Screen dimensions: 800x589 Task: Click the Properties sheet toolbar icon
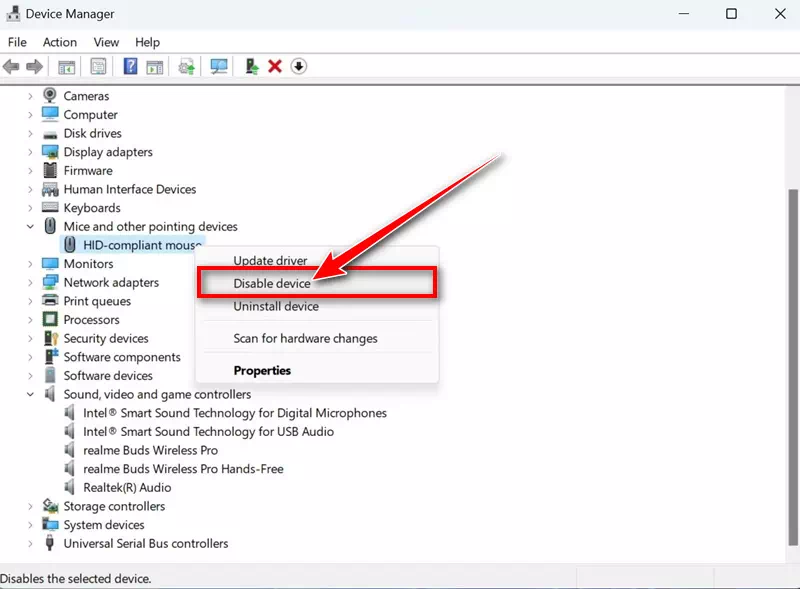pos(98,67)
